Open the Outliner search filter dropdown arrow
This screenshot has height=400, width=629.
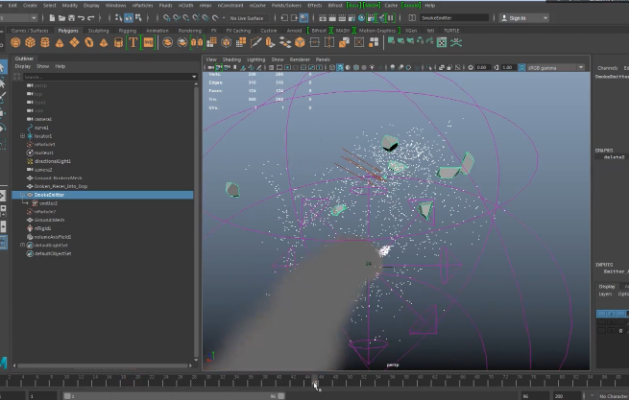tap(194, 76)
